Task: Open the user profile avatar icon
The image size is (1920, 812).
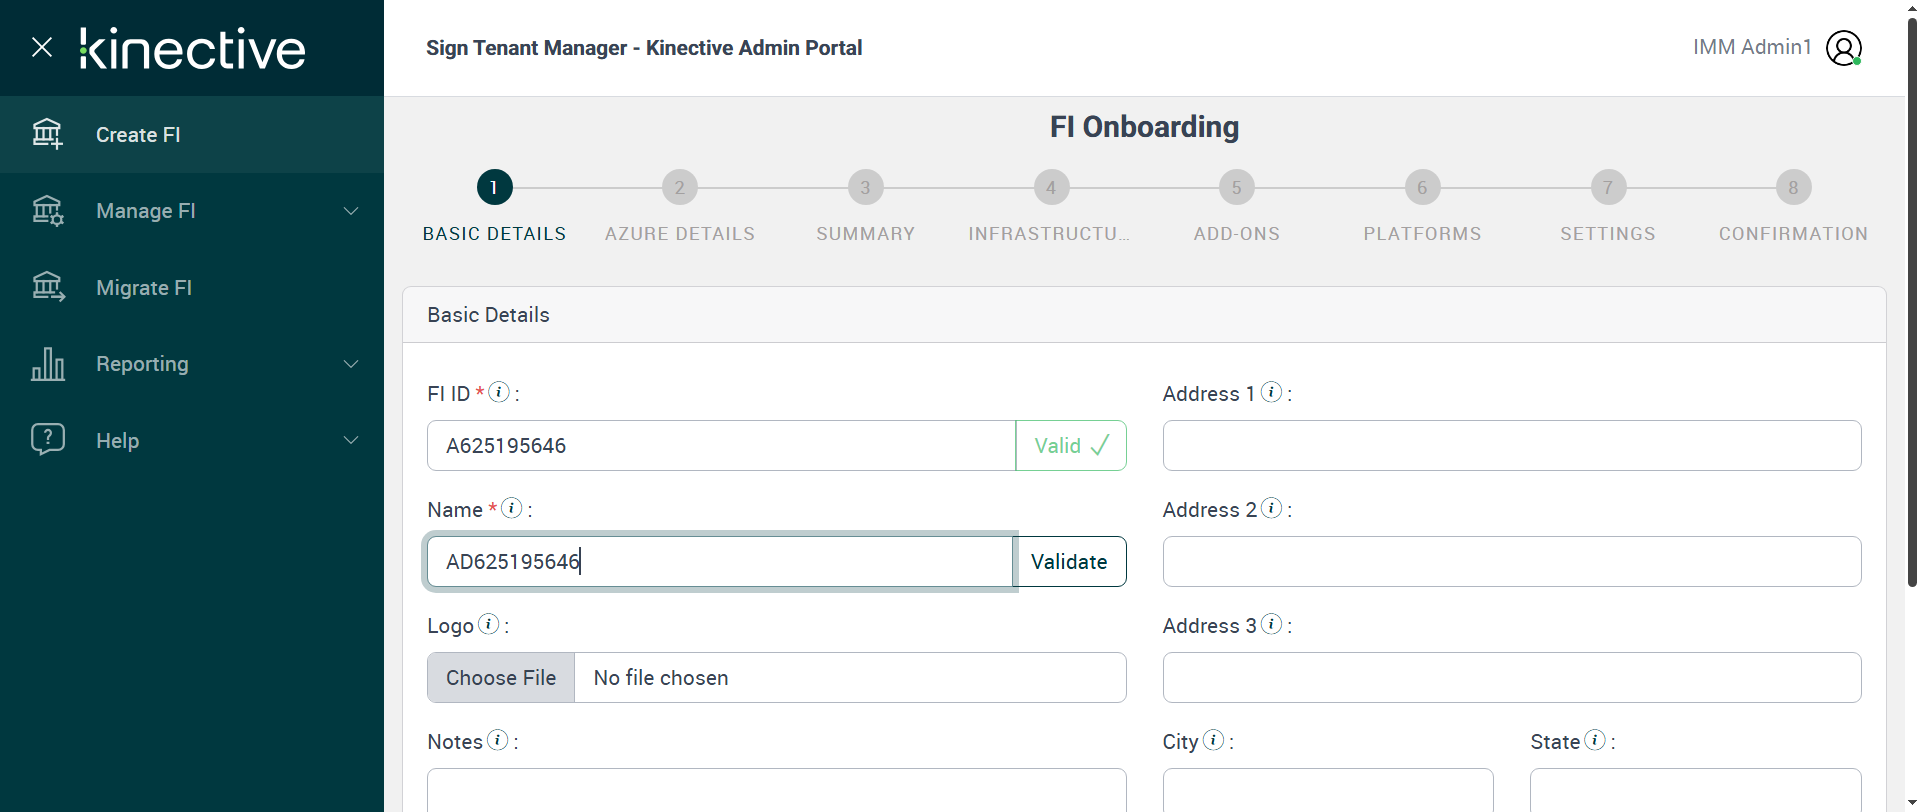Action: tap(1843, 48)
